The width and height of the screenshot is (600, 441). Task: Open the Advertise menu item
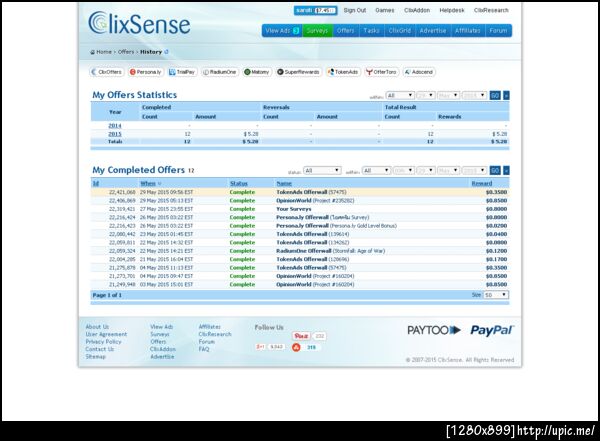(433, 31)
